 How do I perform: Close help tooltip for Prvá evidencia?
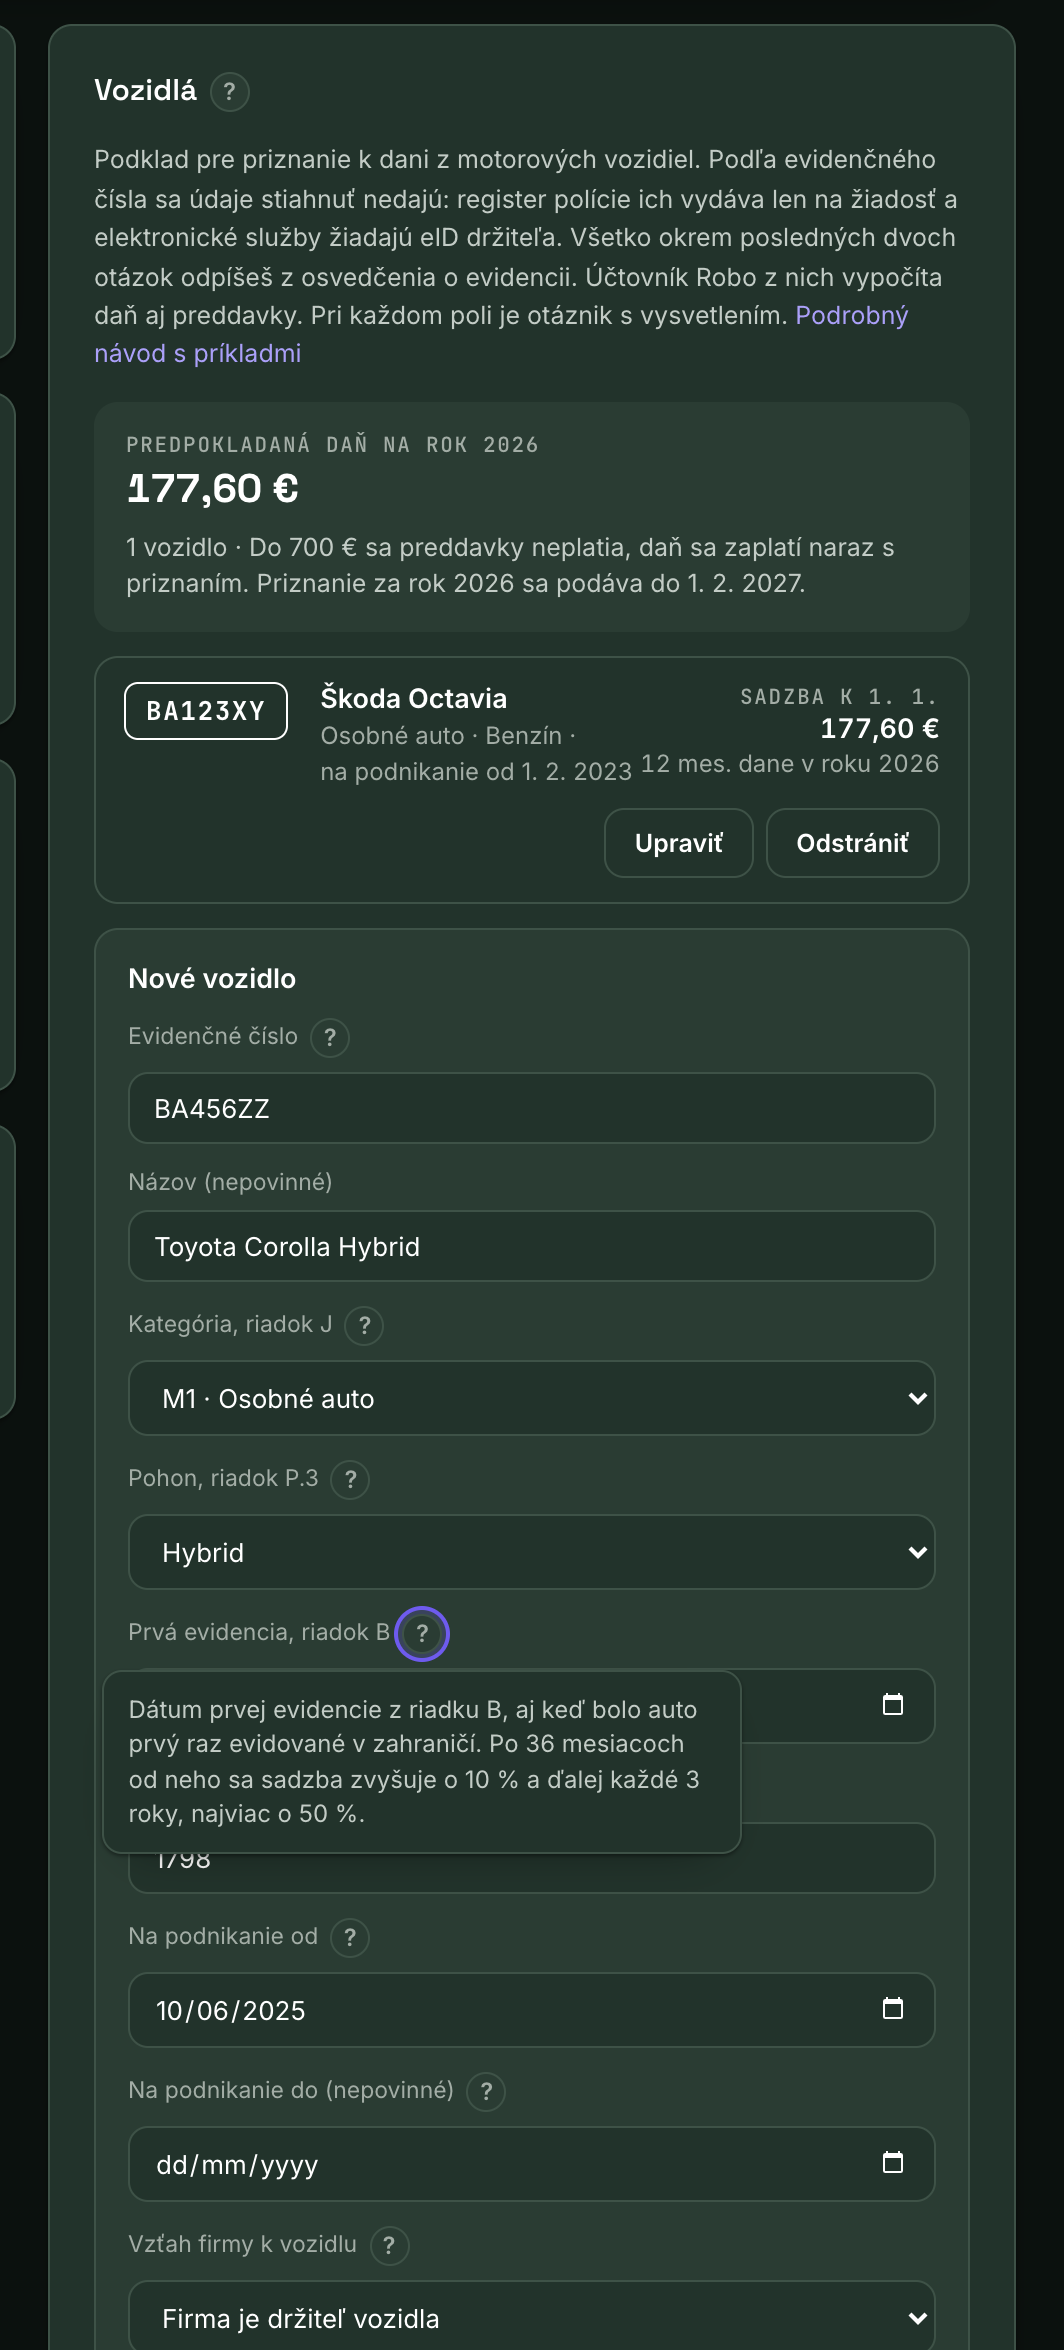422,1633
